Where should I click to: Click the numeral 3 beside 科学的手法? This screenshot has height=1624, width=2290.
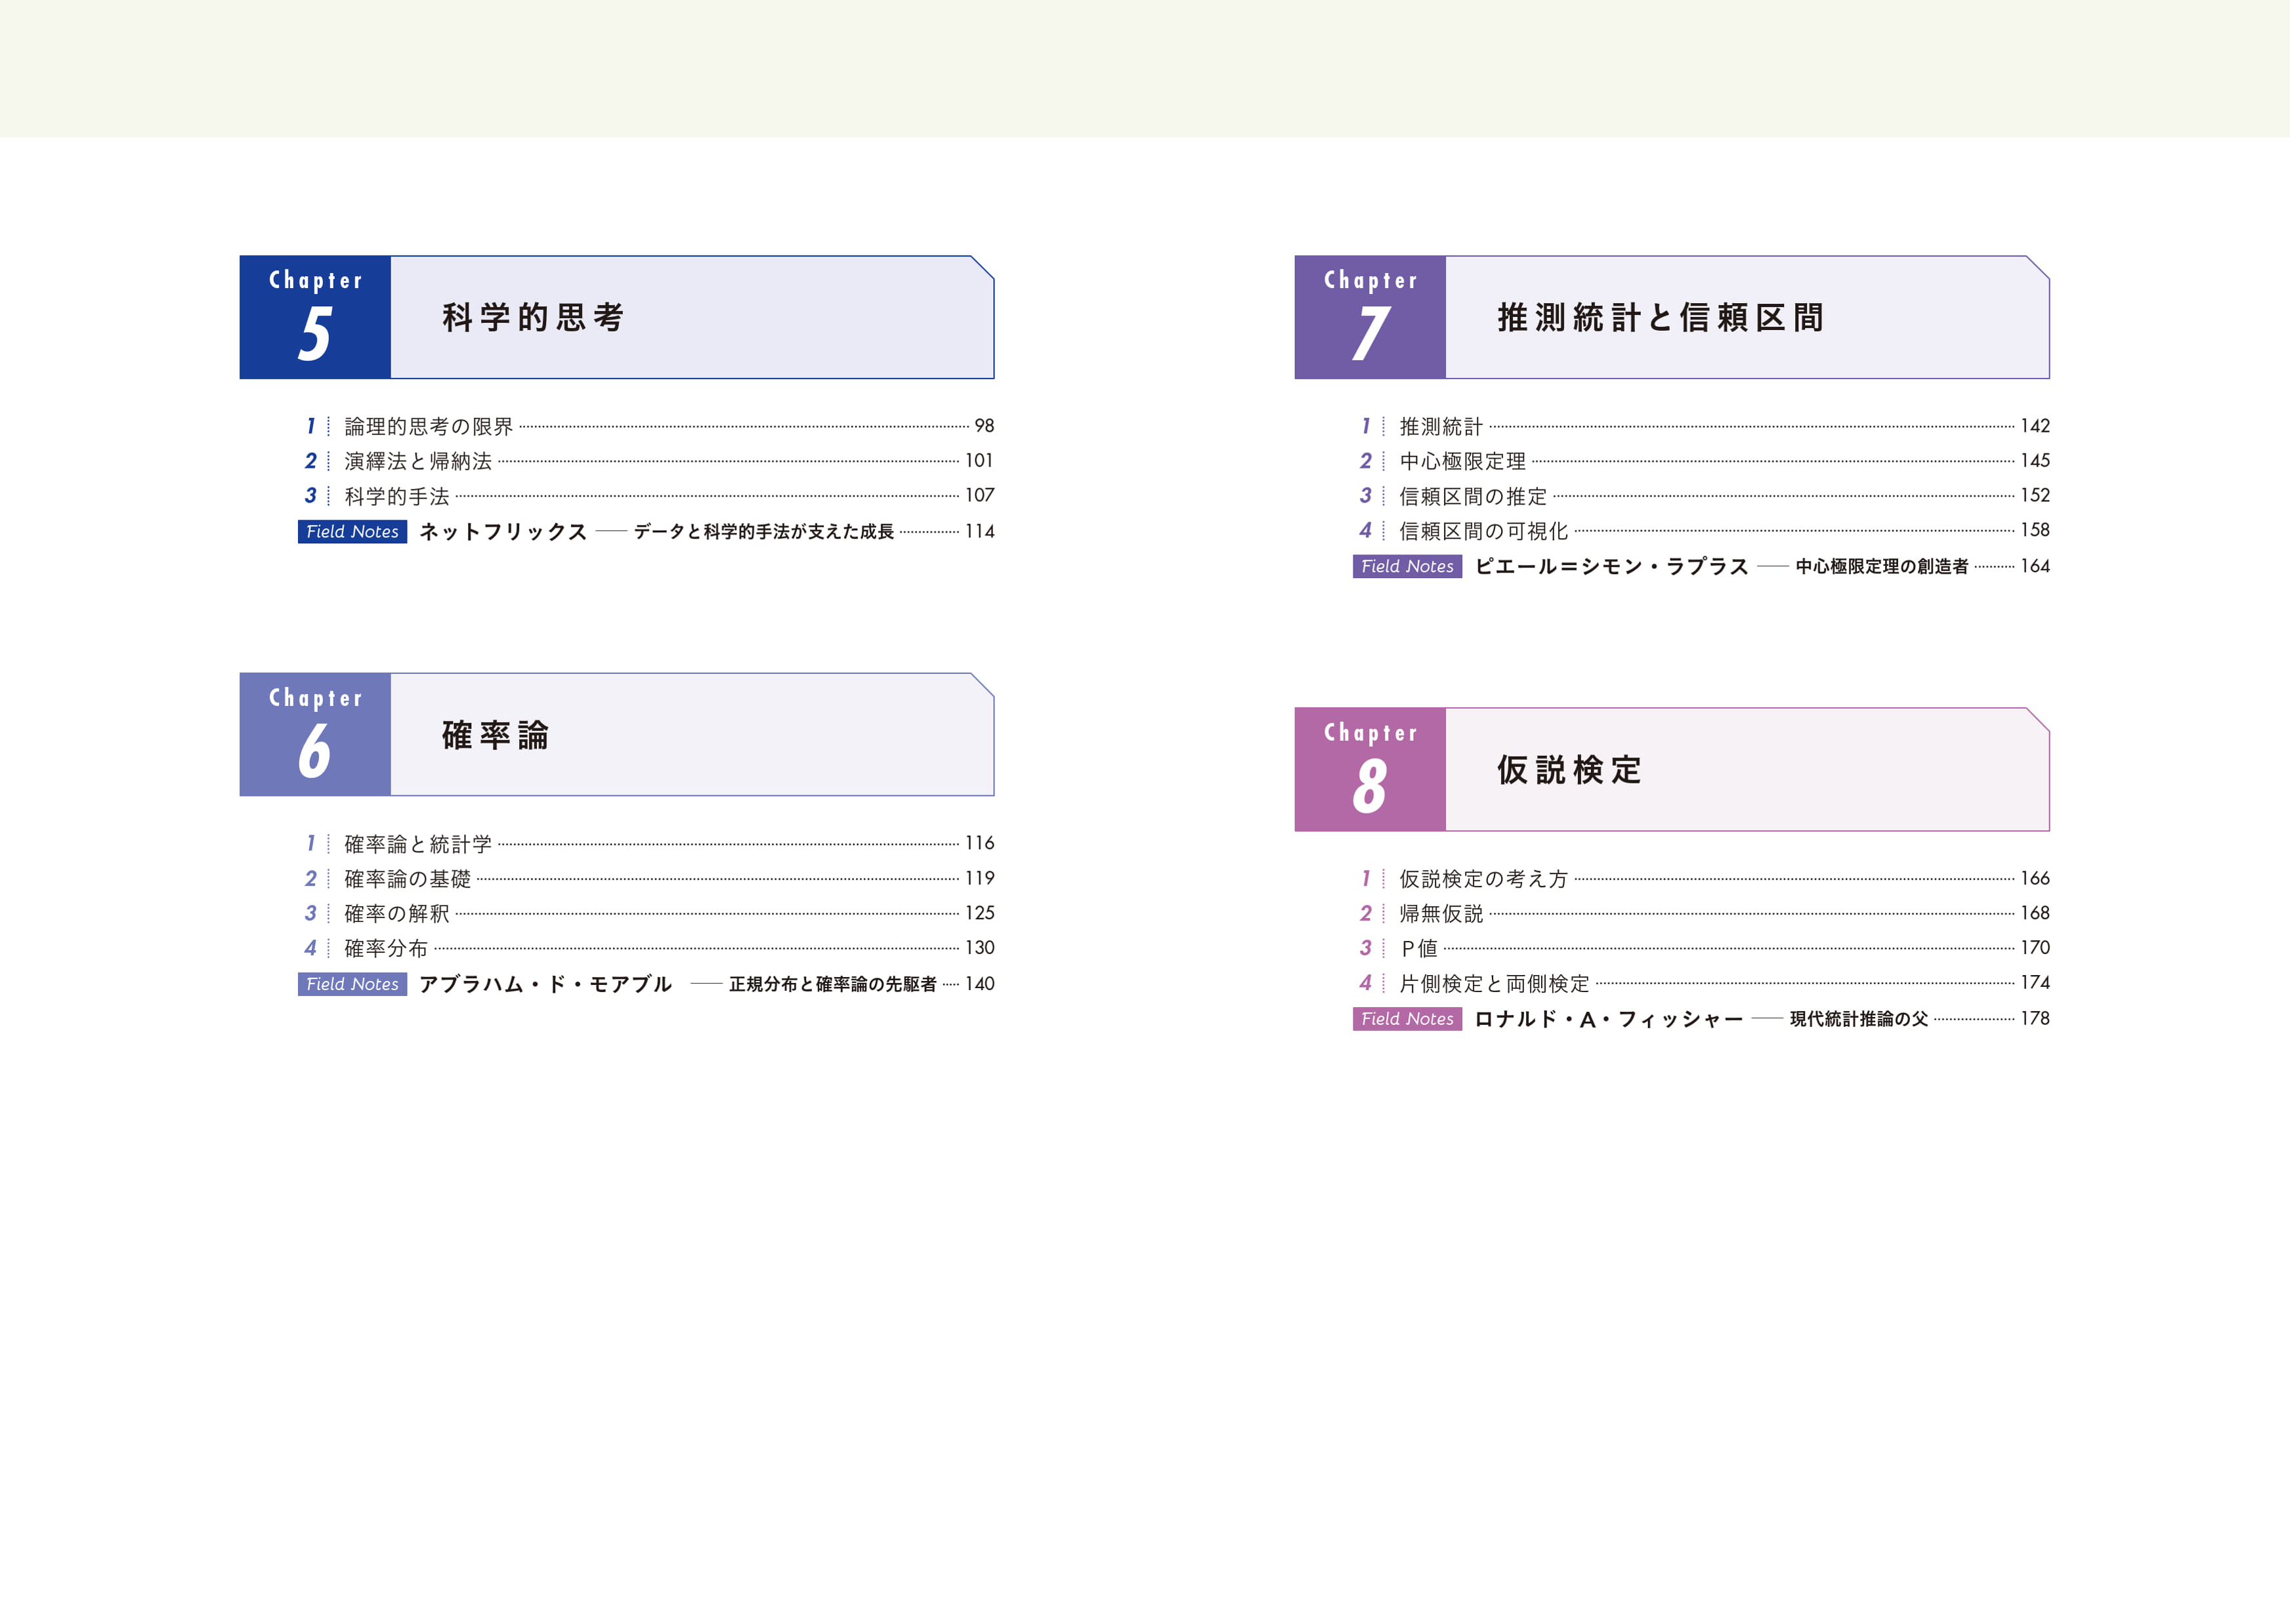tap(313, 494)
